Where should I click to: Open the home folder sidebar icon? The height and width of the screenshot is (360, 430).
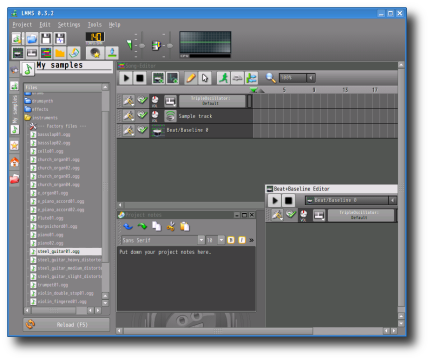(14, 163)
